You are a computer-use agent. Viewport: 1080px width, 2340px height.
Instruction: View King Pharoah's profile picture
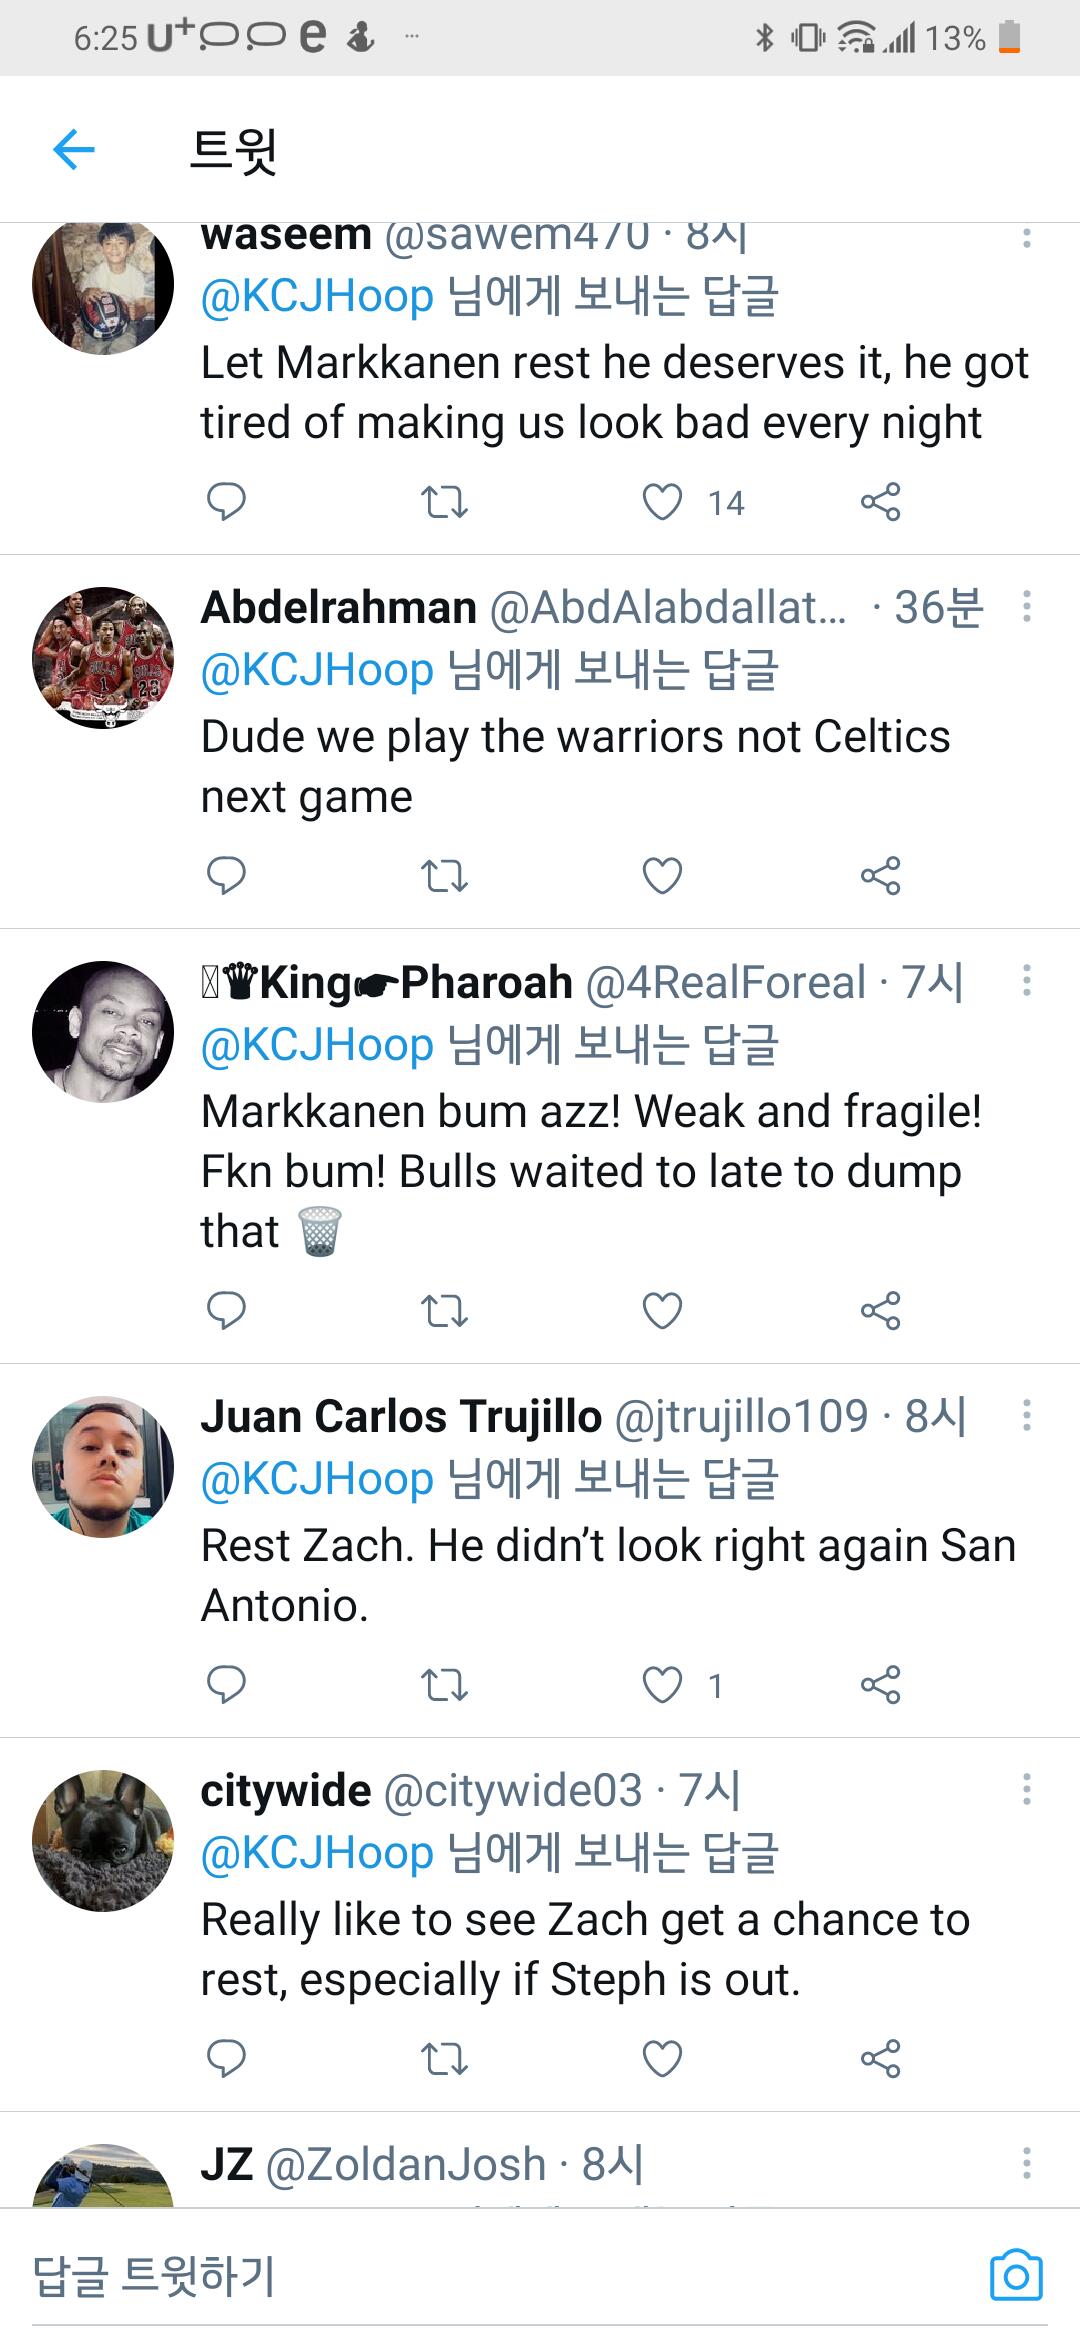click(103, 1032)
